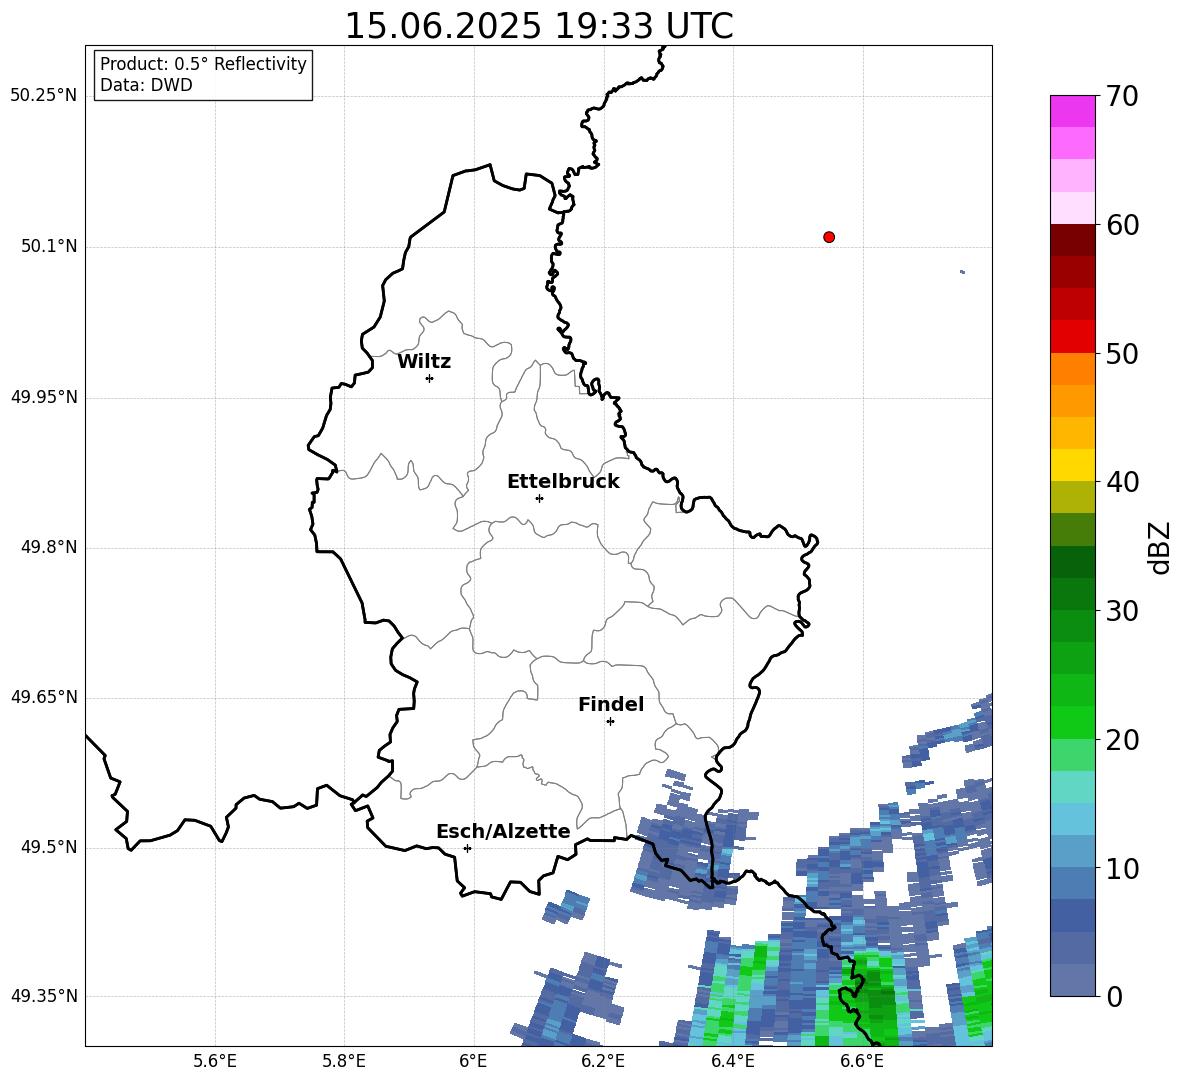
Task: Click the 60 colorbar tick label
Action: coord(1122,225)
